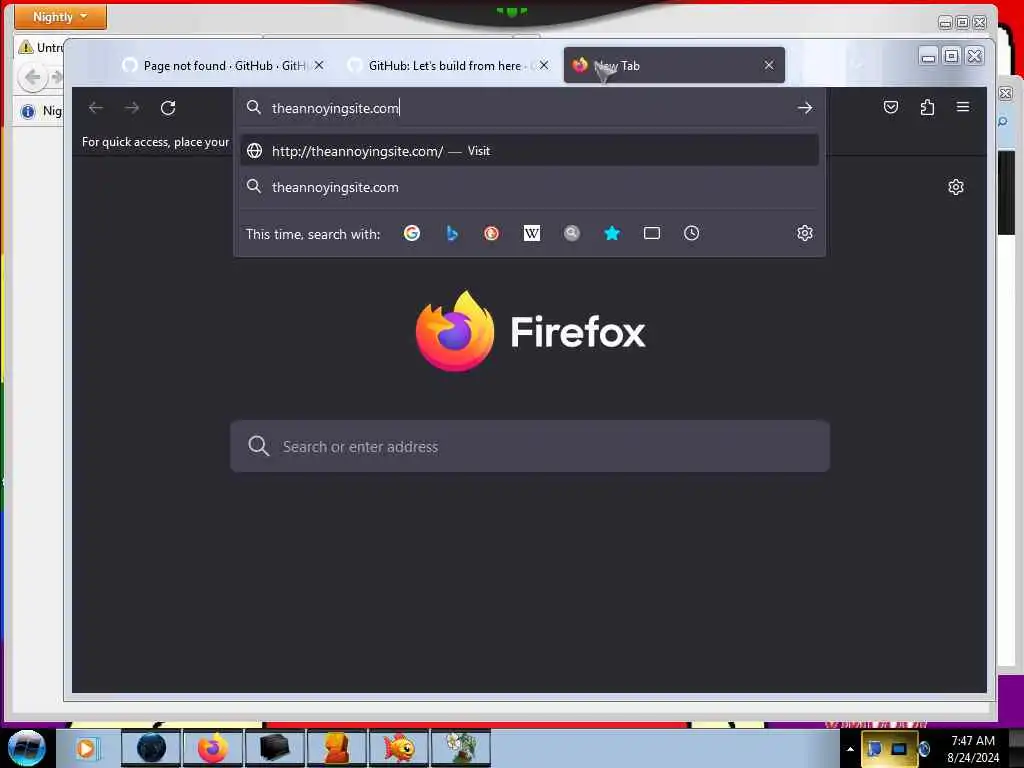Click back button in background Nightly window
This screenshot has height=768, width=1024.
(x=33, y=78)
